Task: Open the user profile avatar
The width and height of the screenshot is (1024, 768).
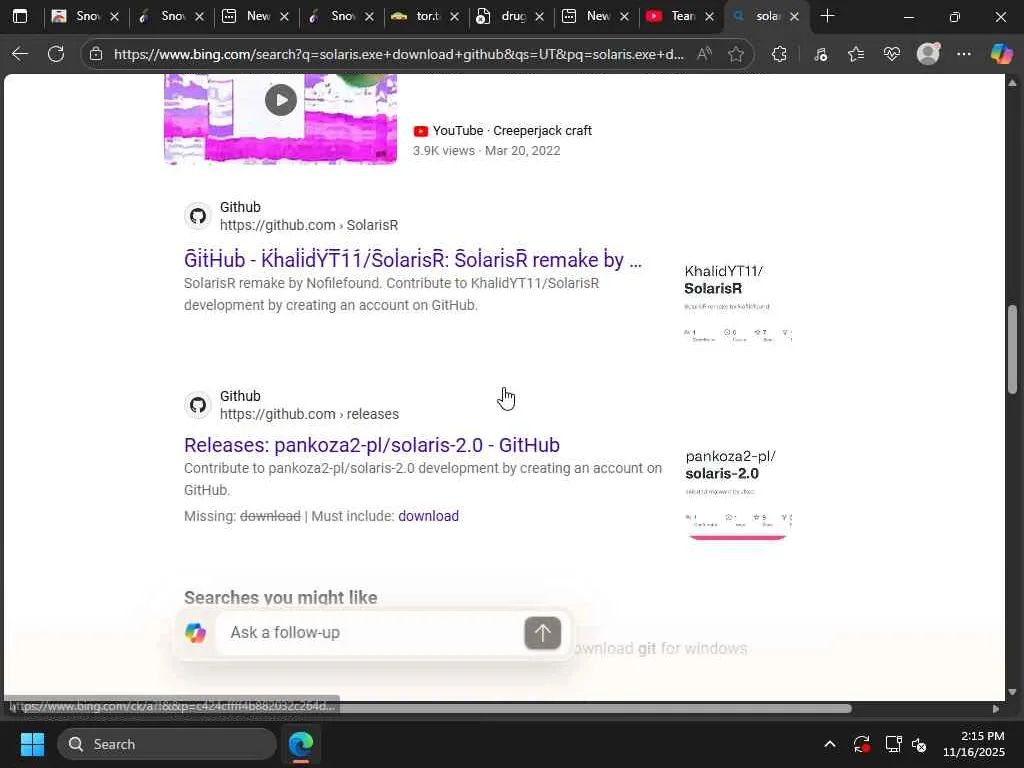Action: pos(928,54)
